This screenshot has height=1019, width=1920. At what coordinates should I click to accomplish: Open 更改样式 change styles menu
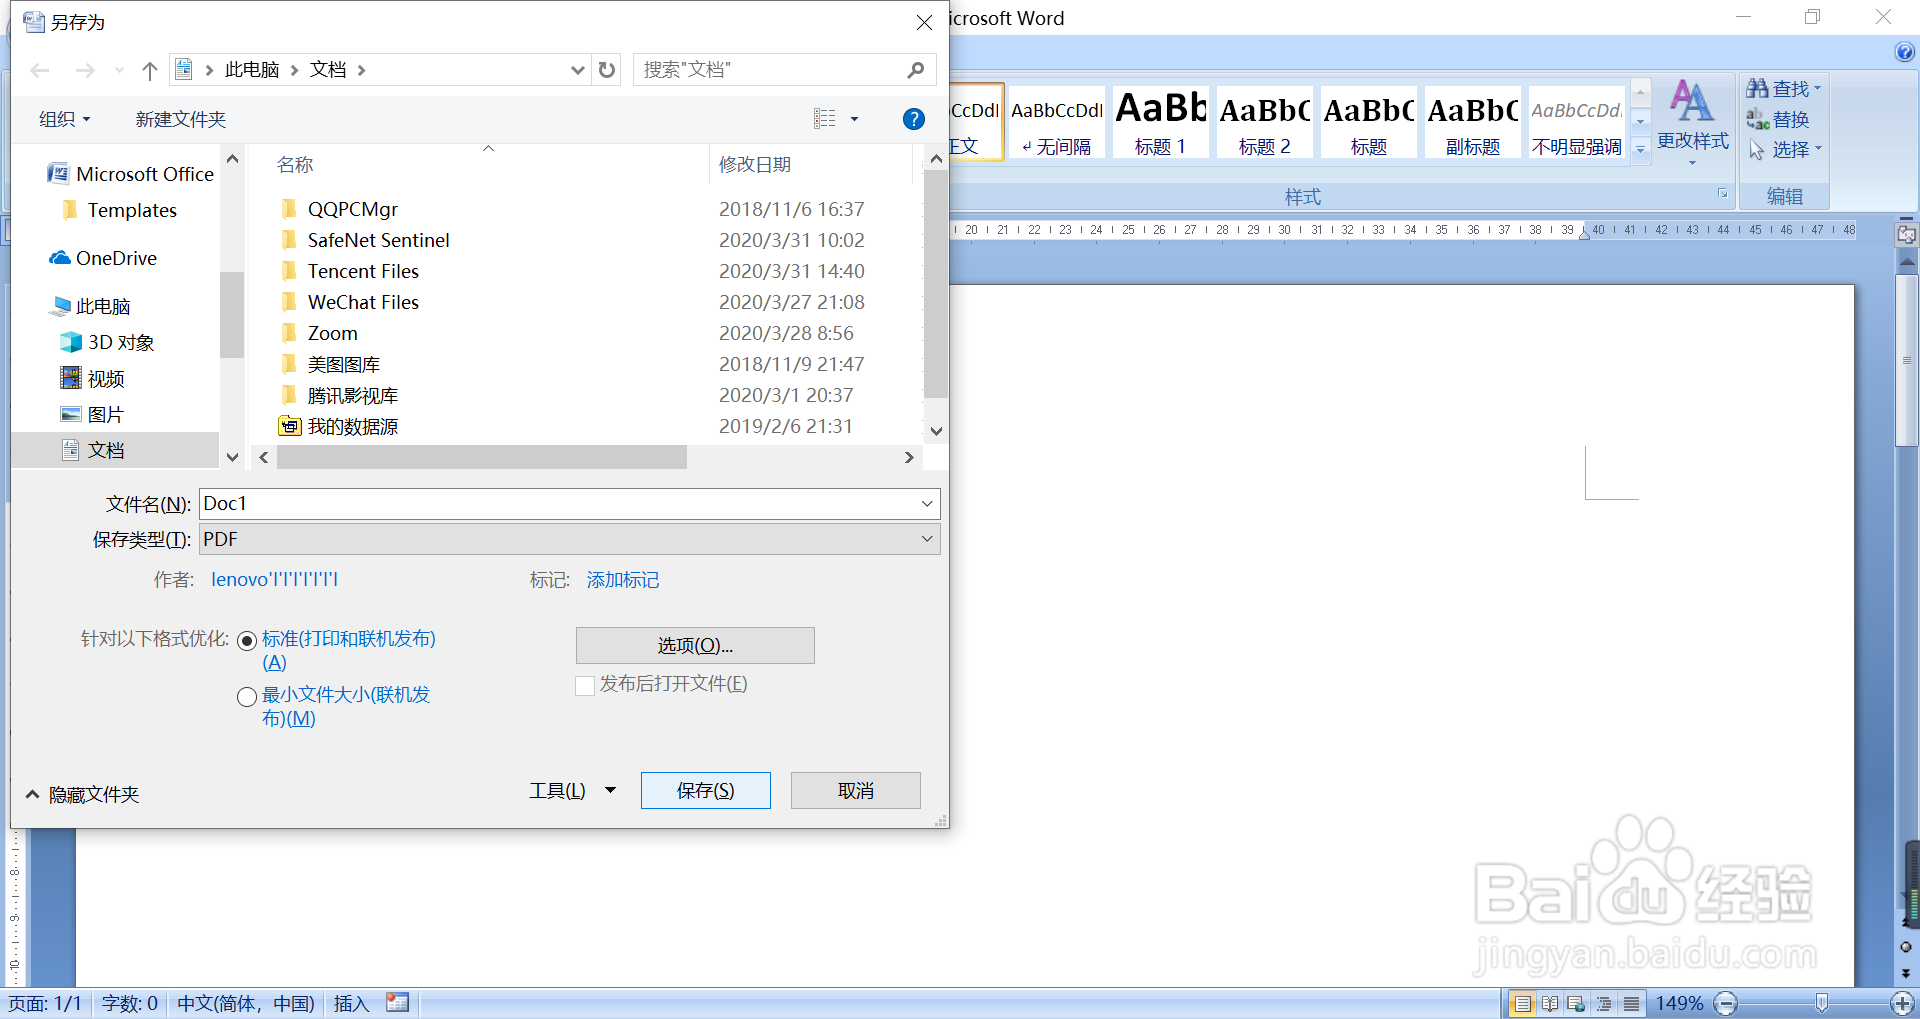(x=1692, y=120)
